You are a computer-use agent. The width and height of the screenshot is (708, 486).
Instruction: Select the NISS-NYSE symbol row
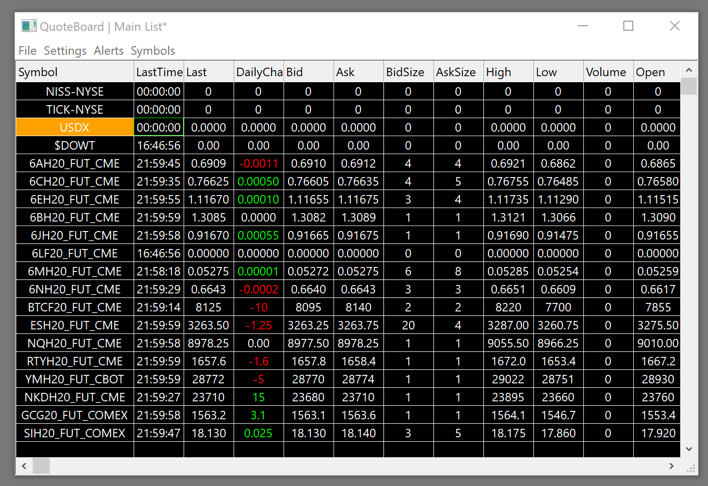(75, 92)
